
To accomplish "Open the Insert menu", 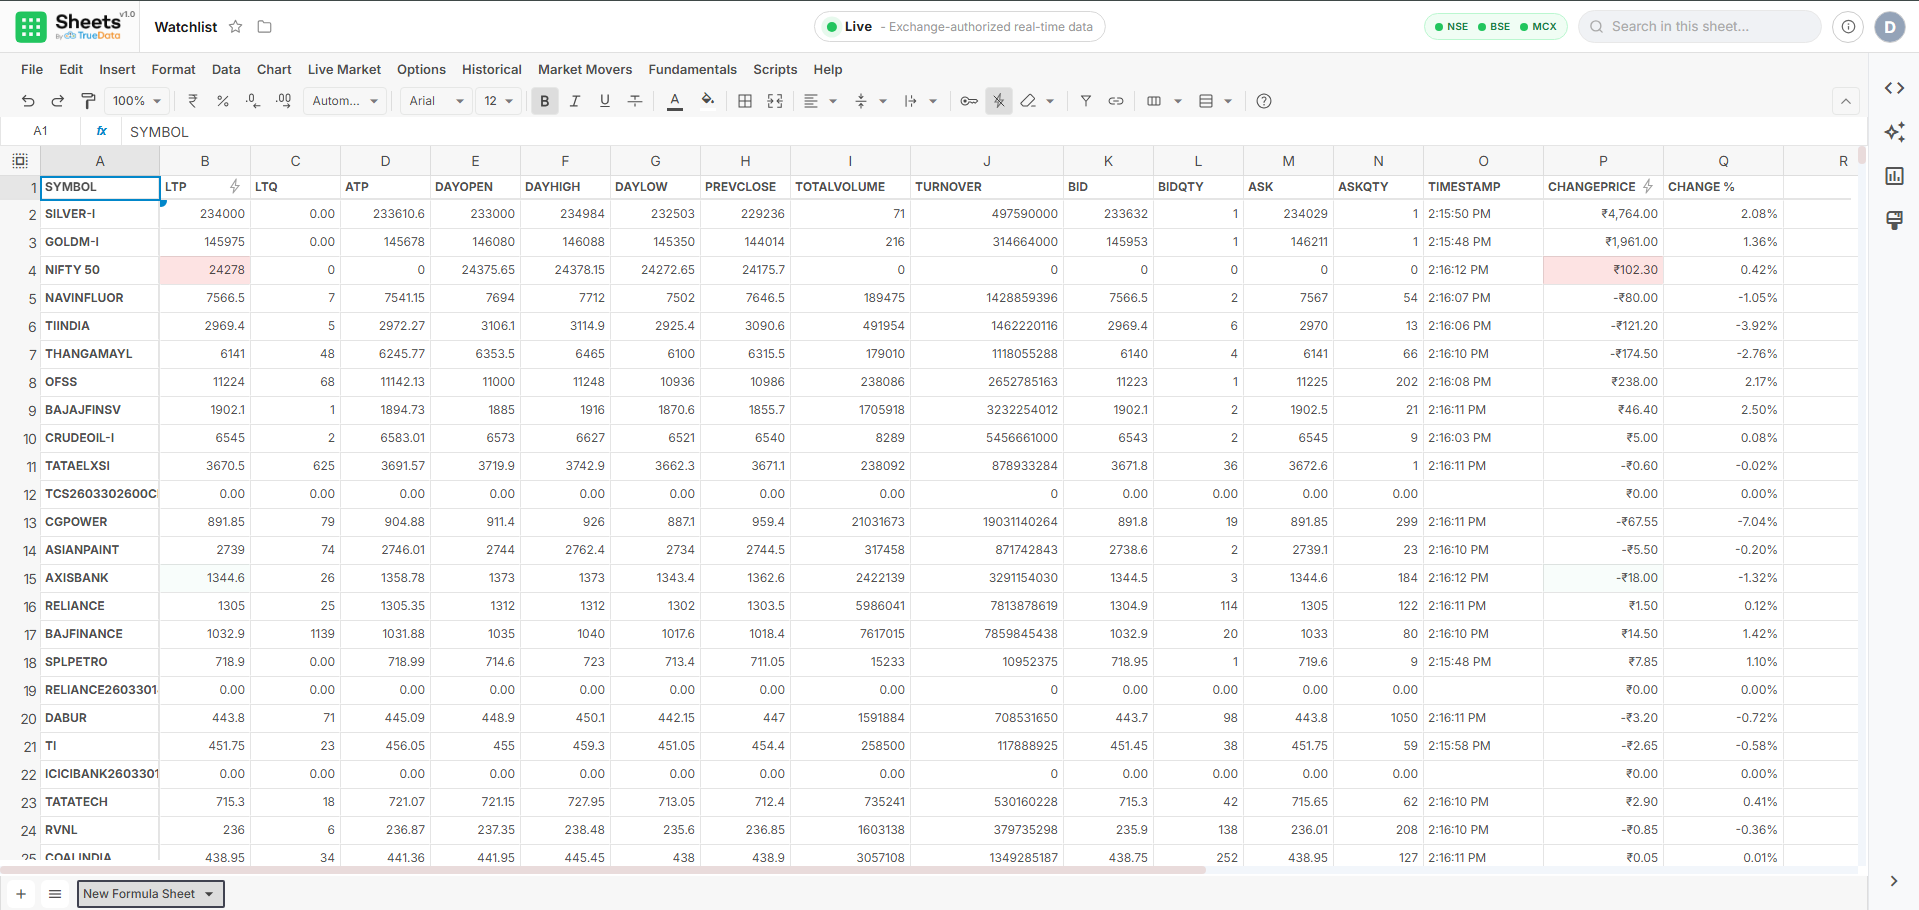I will (117, 69).
